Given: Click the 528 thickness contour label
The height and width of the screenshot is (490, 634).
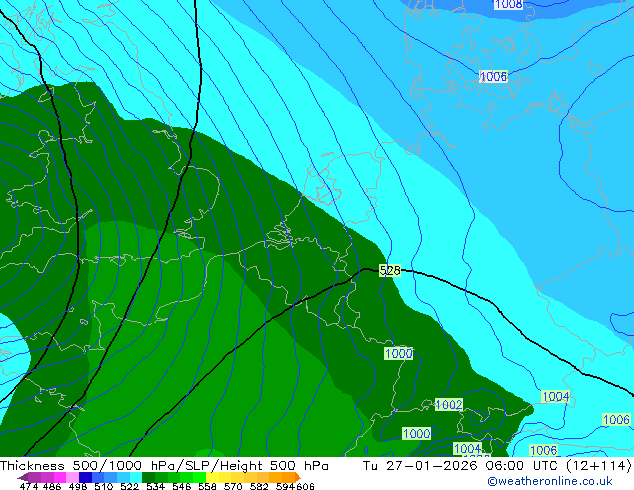Looking at the screenshot, I should 390,270.
